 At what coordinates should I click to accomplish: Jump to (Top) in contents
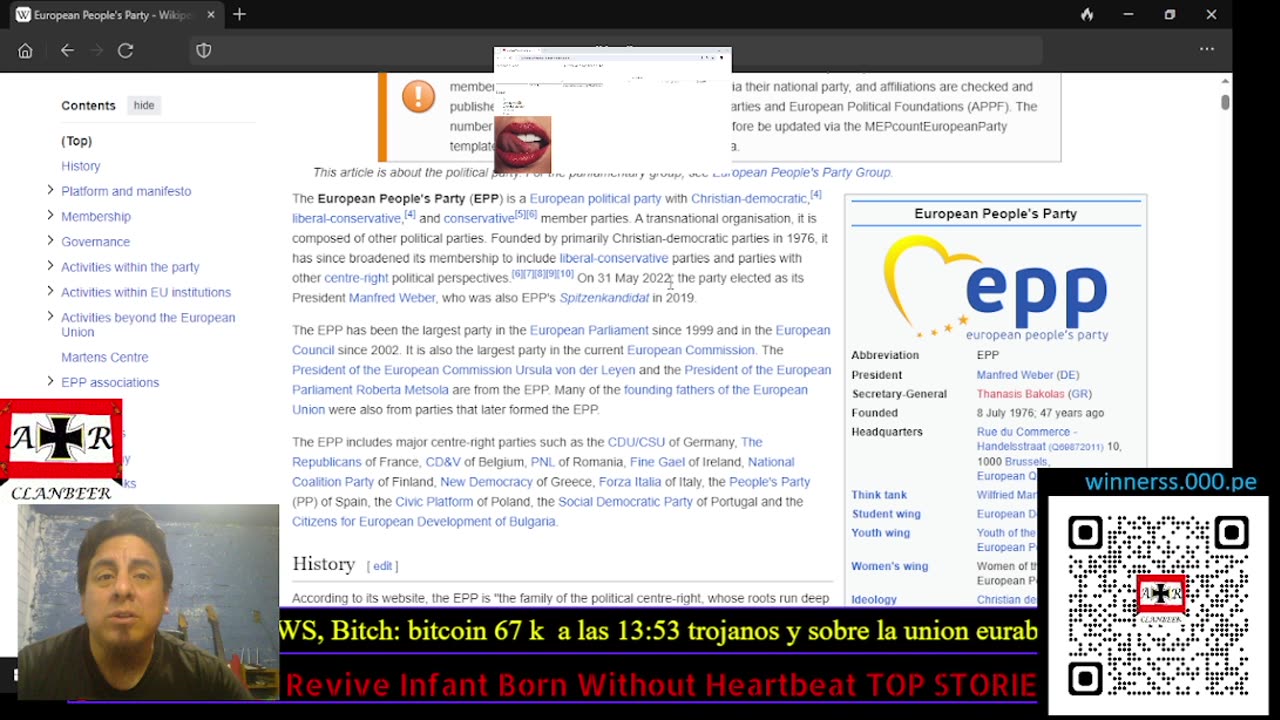coord(76,141)
